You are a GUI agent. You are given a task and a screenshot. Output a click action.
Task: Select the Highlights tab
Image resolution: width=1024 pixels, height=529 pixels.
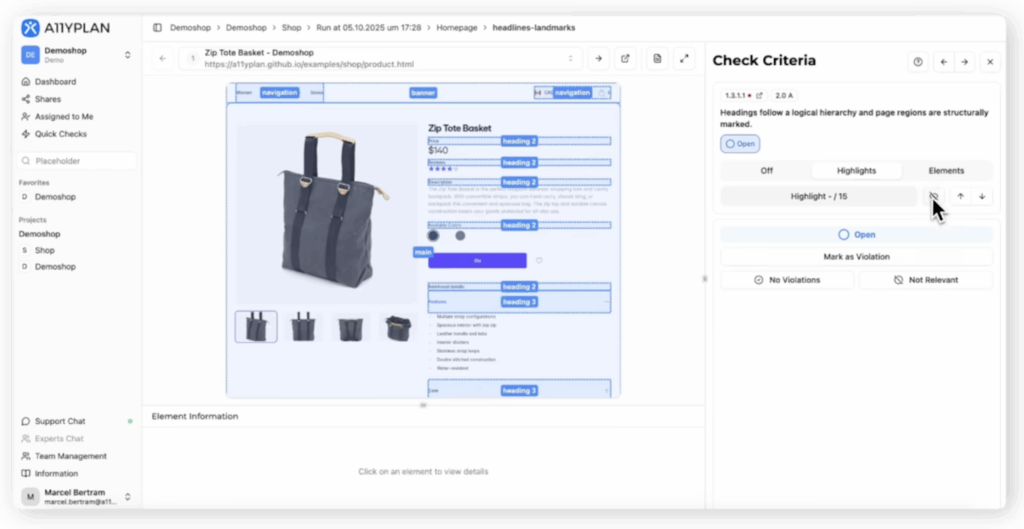[x=856, y=170]
